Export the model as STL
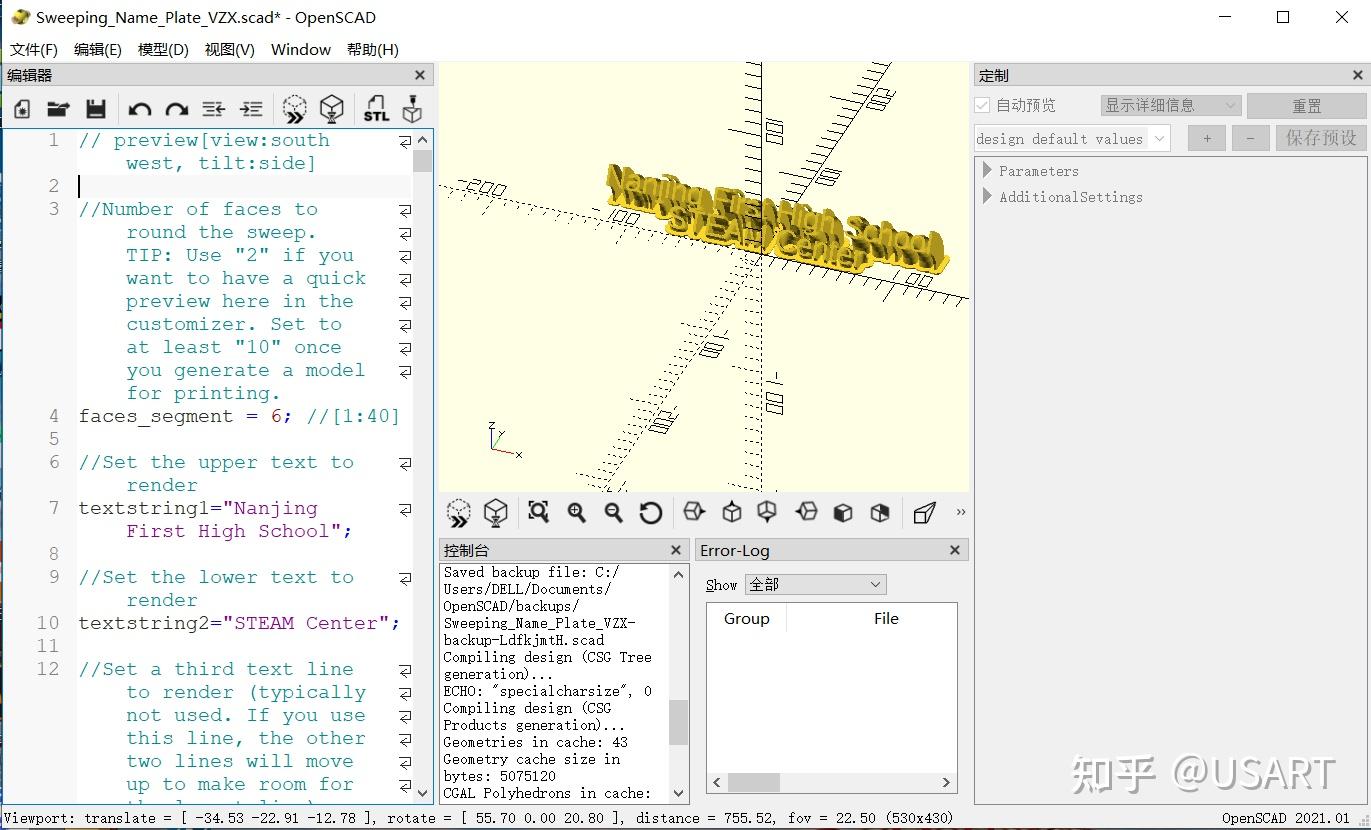The width and height of the screenshot is (1371, 830). pos(375,108)
